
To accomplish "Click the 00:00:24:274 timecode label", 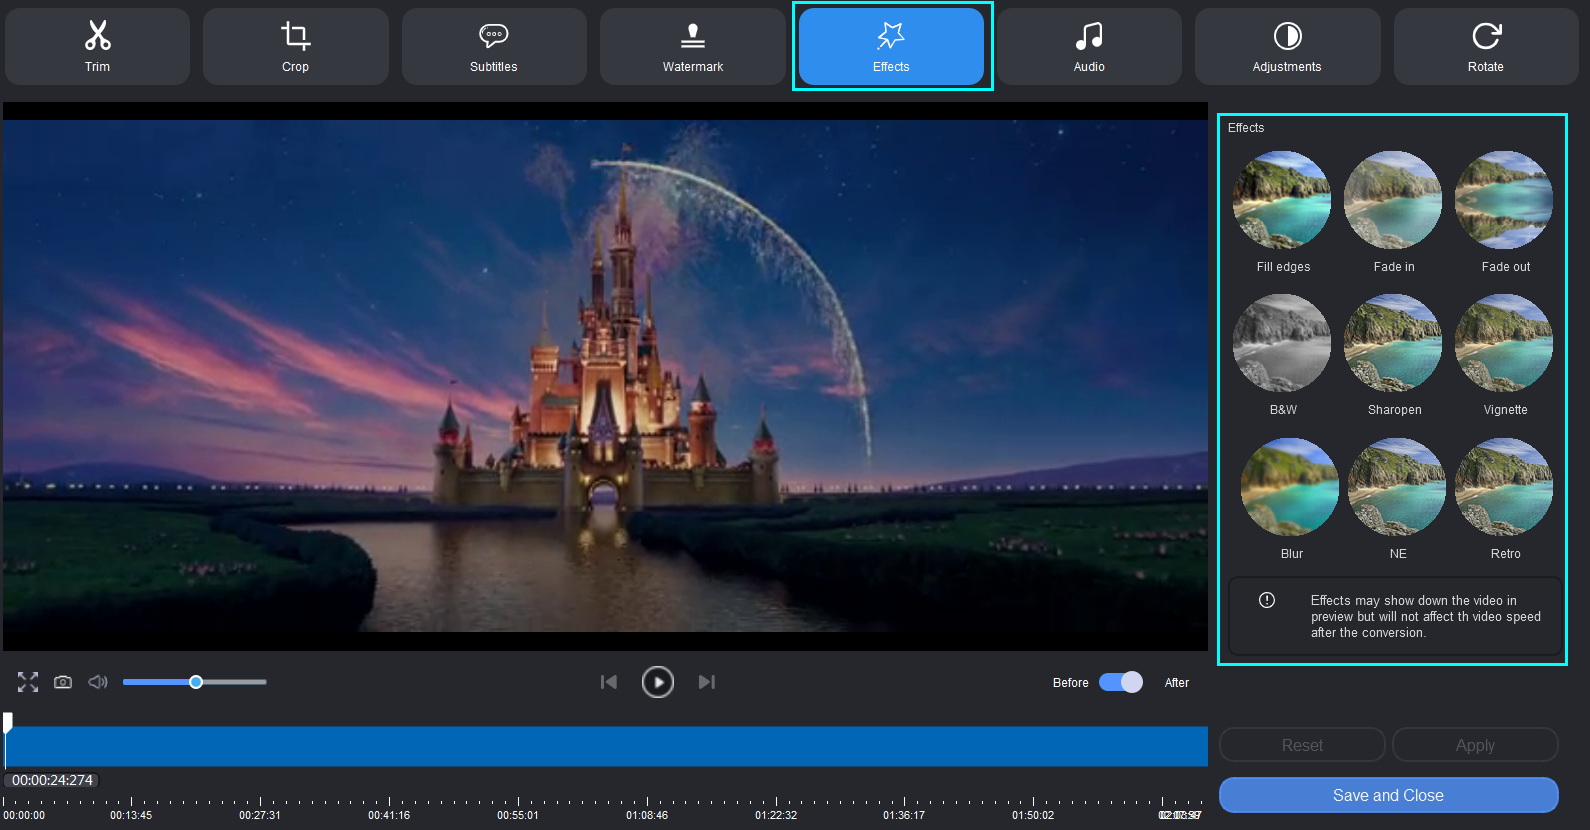I will 52,780.
